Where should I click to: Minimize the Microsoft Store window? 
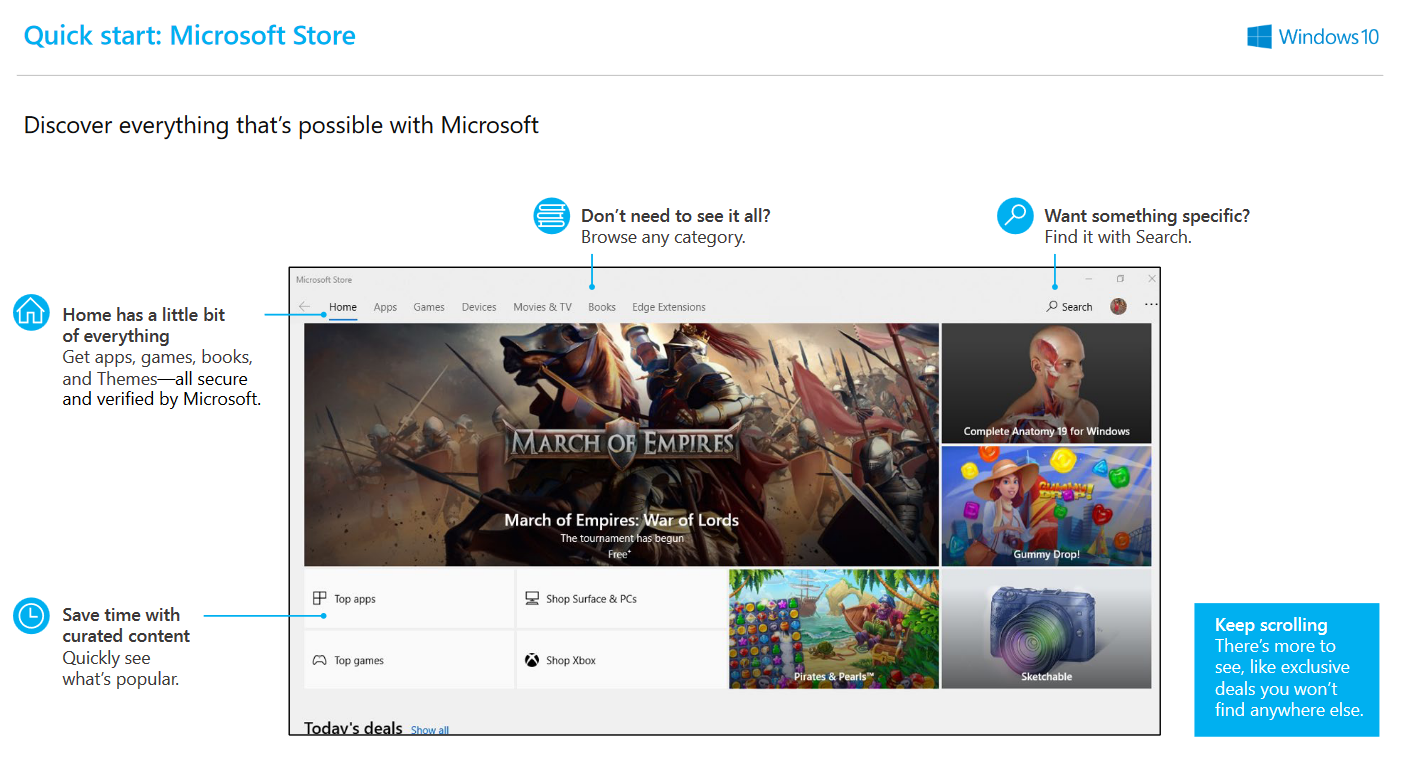point(1089,279)
